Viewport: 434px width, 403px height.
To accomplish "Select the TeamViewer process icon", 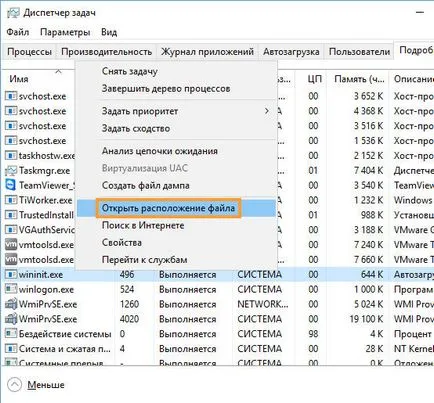I will (x=11, y=185).
